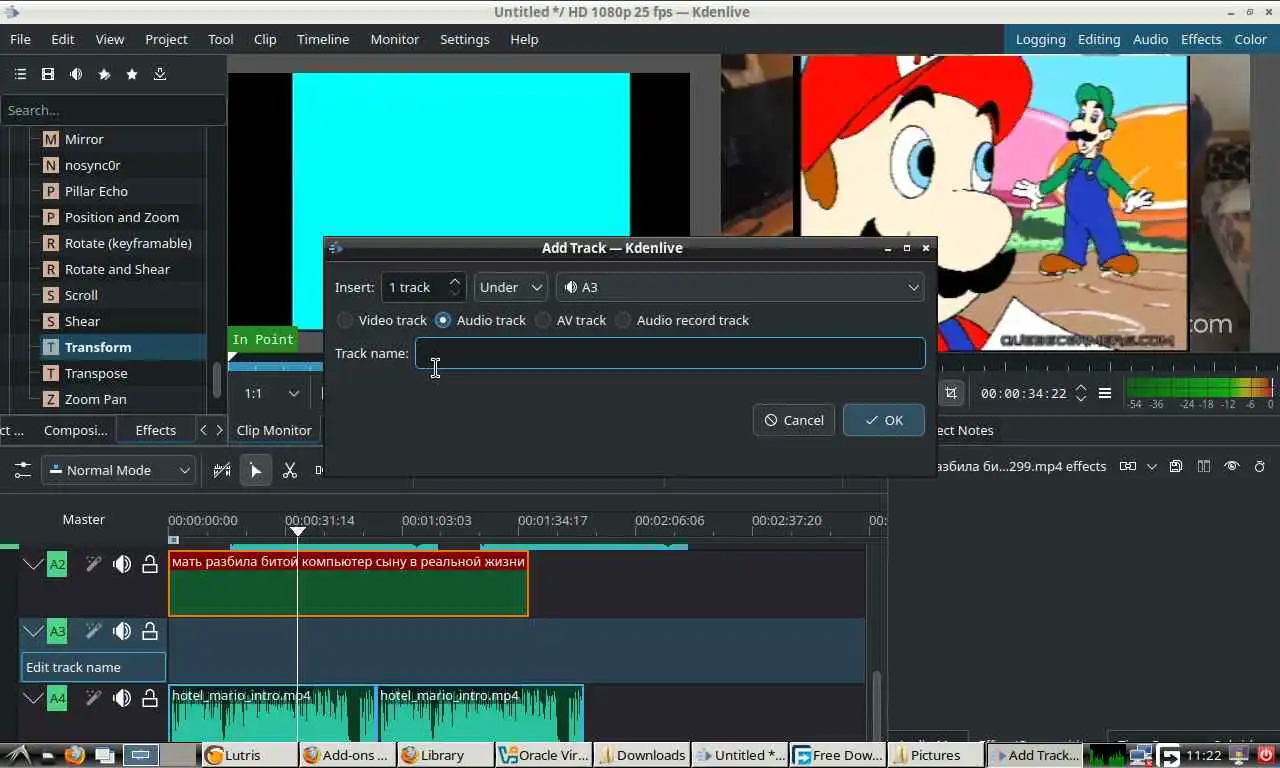
Task: Open the Monitor menu
Action: click(x=395, y=39)
